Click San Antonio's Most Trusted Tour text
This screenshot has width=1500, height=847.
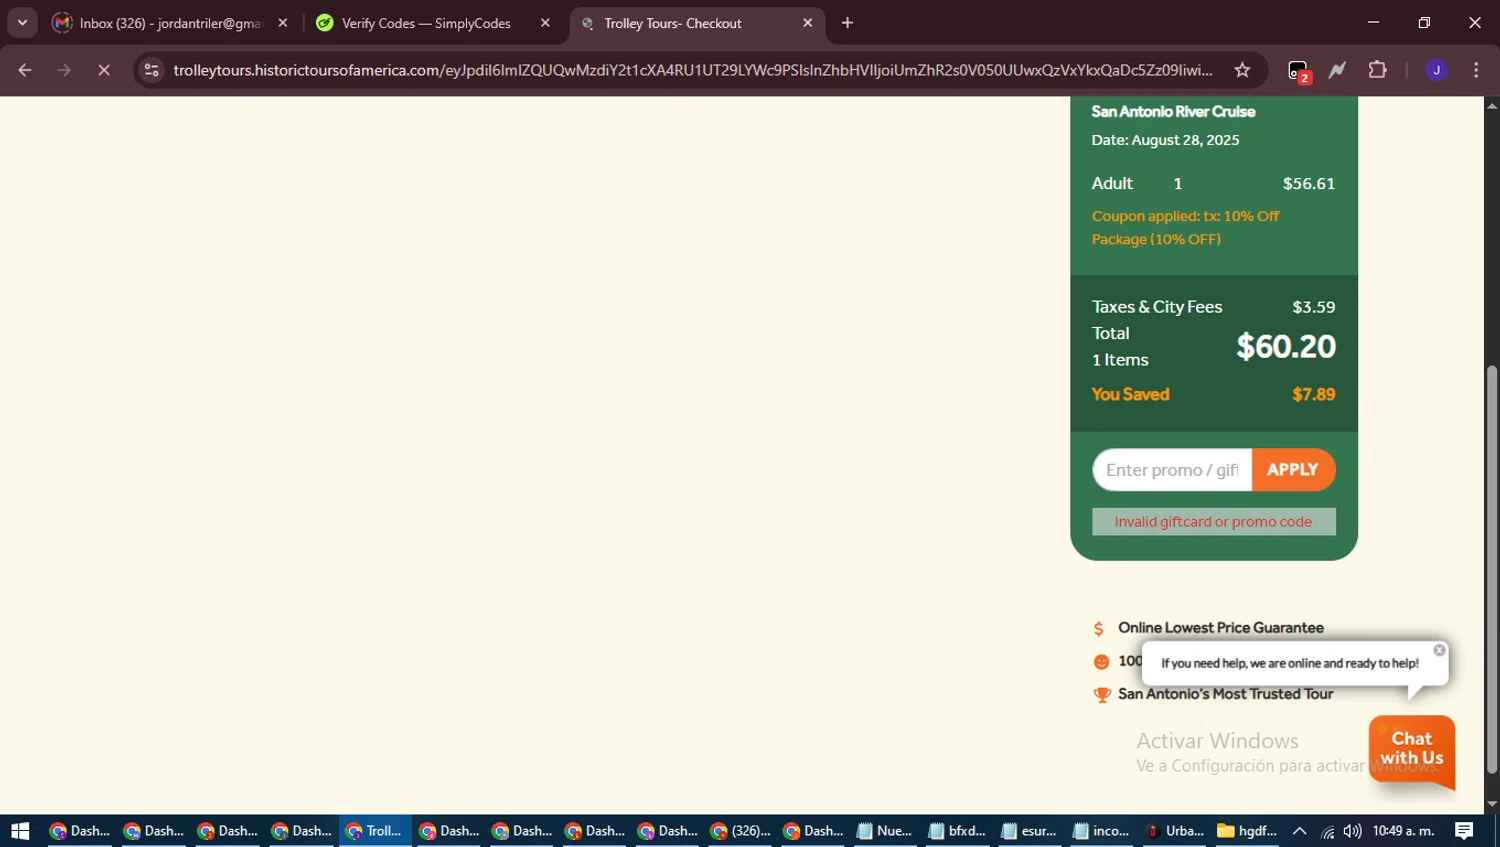1226,694
